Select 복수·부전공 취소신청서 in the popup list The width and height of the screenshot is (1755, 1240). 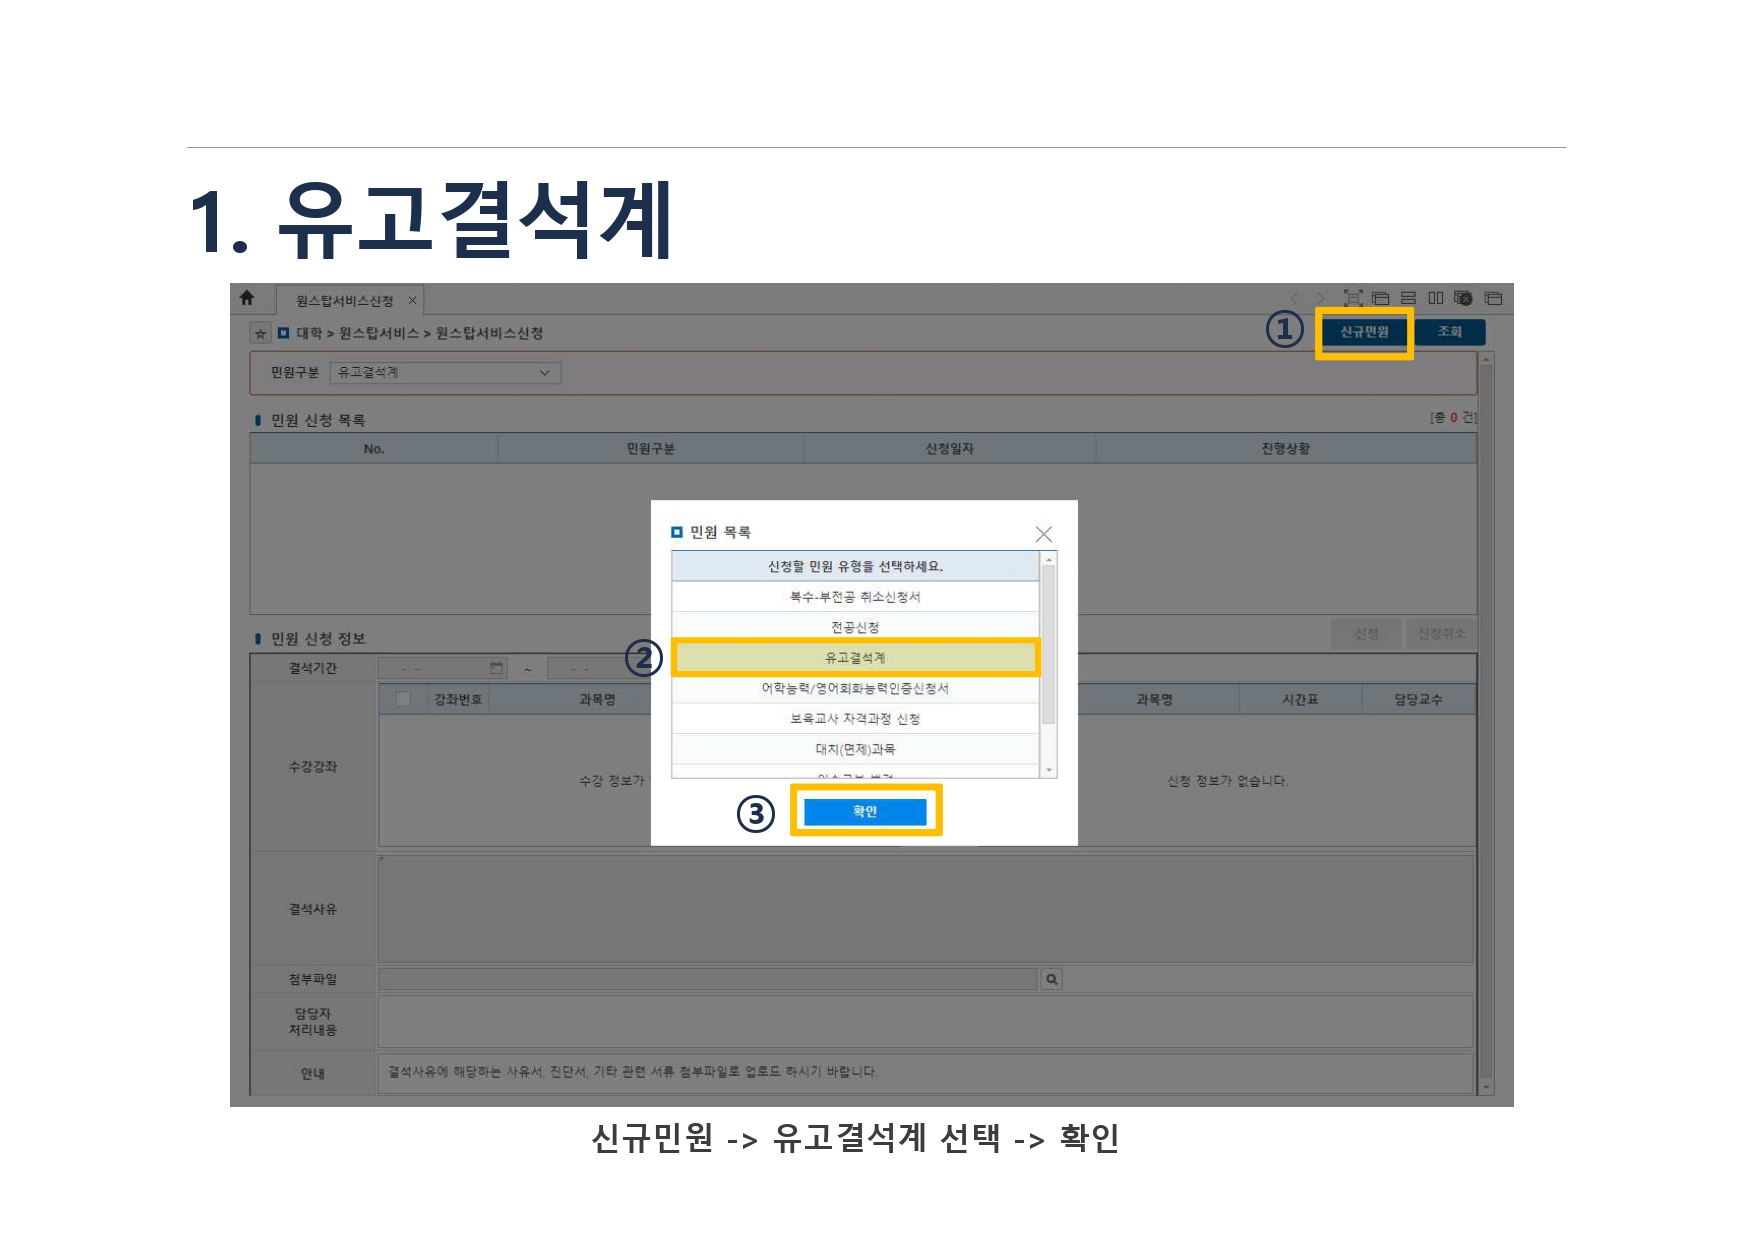[856, 597]
